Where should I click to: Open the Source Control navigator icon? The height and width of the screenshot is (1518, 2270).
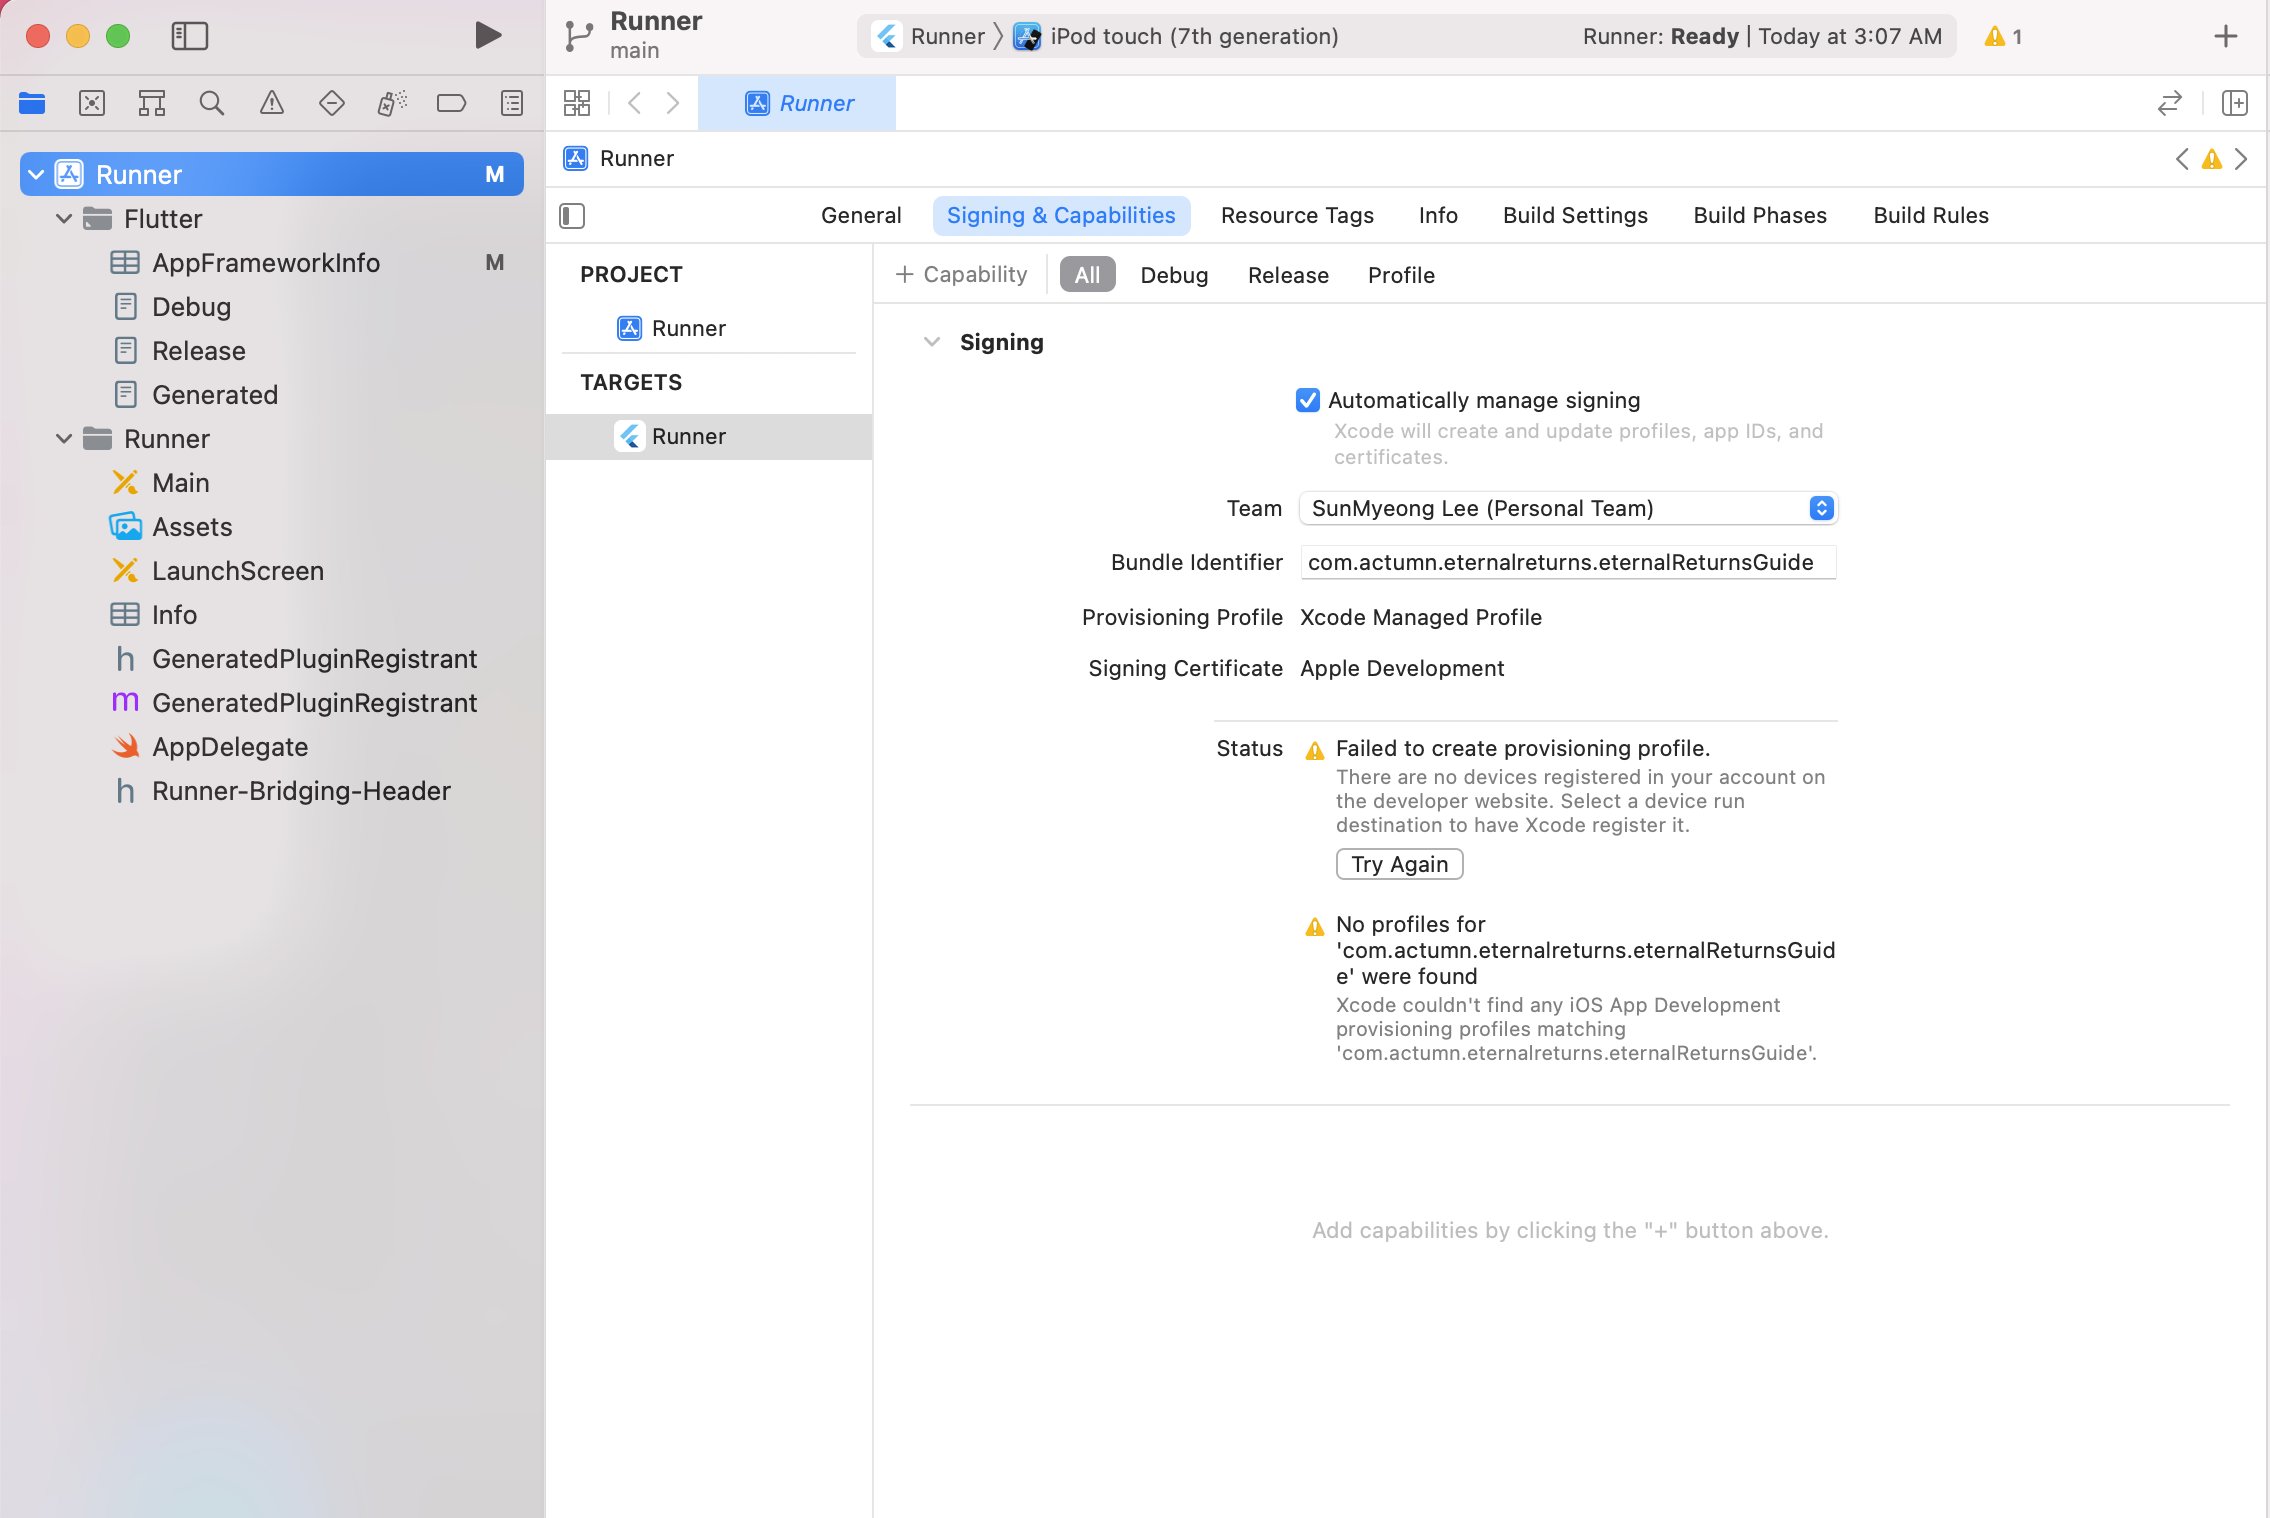92,103
